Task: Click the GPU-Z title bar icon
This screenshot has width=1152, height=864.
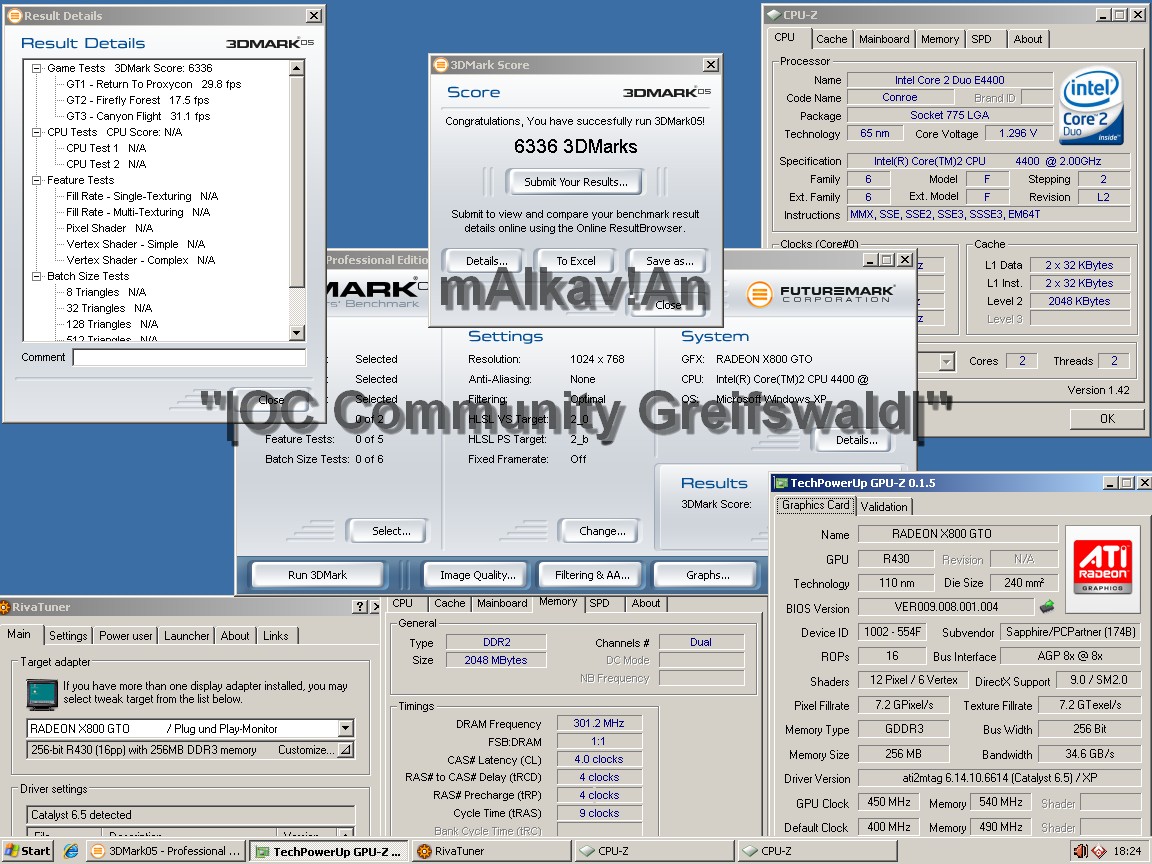Action: (x=780, y=483)
